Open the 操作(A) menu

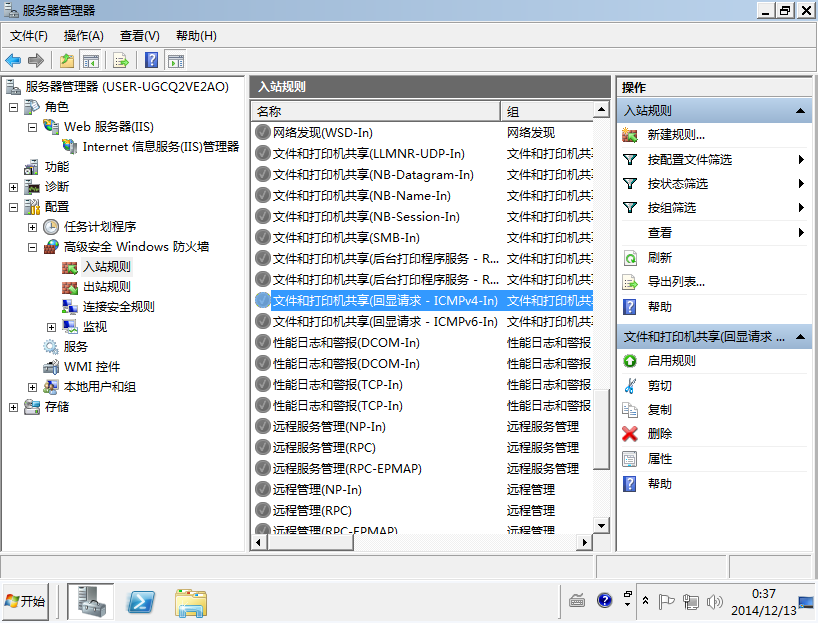[83, 35]
